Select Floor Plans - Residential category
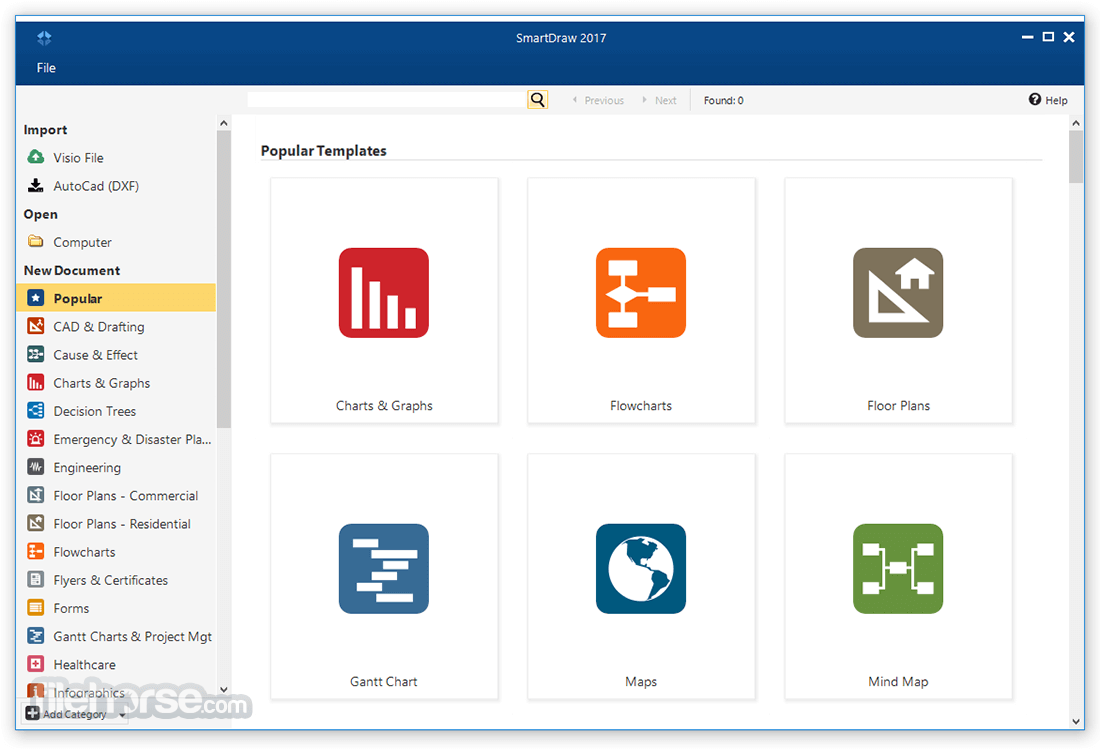This screenshot has width=1100, height=749. coord(116,524)
